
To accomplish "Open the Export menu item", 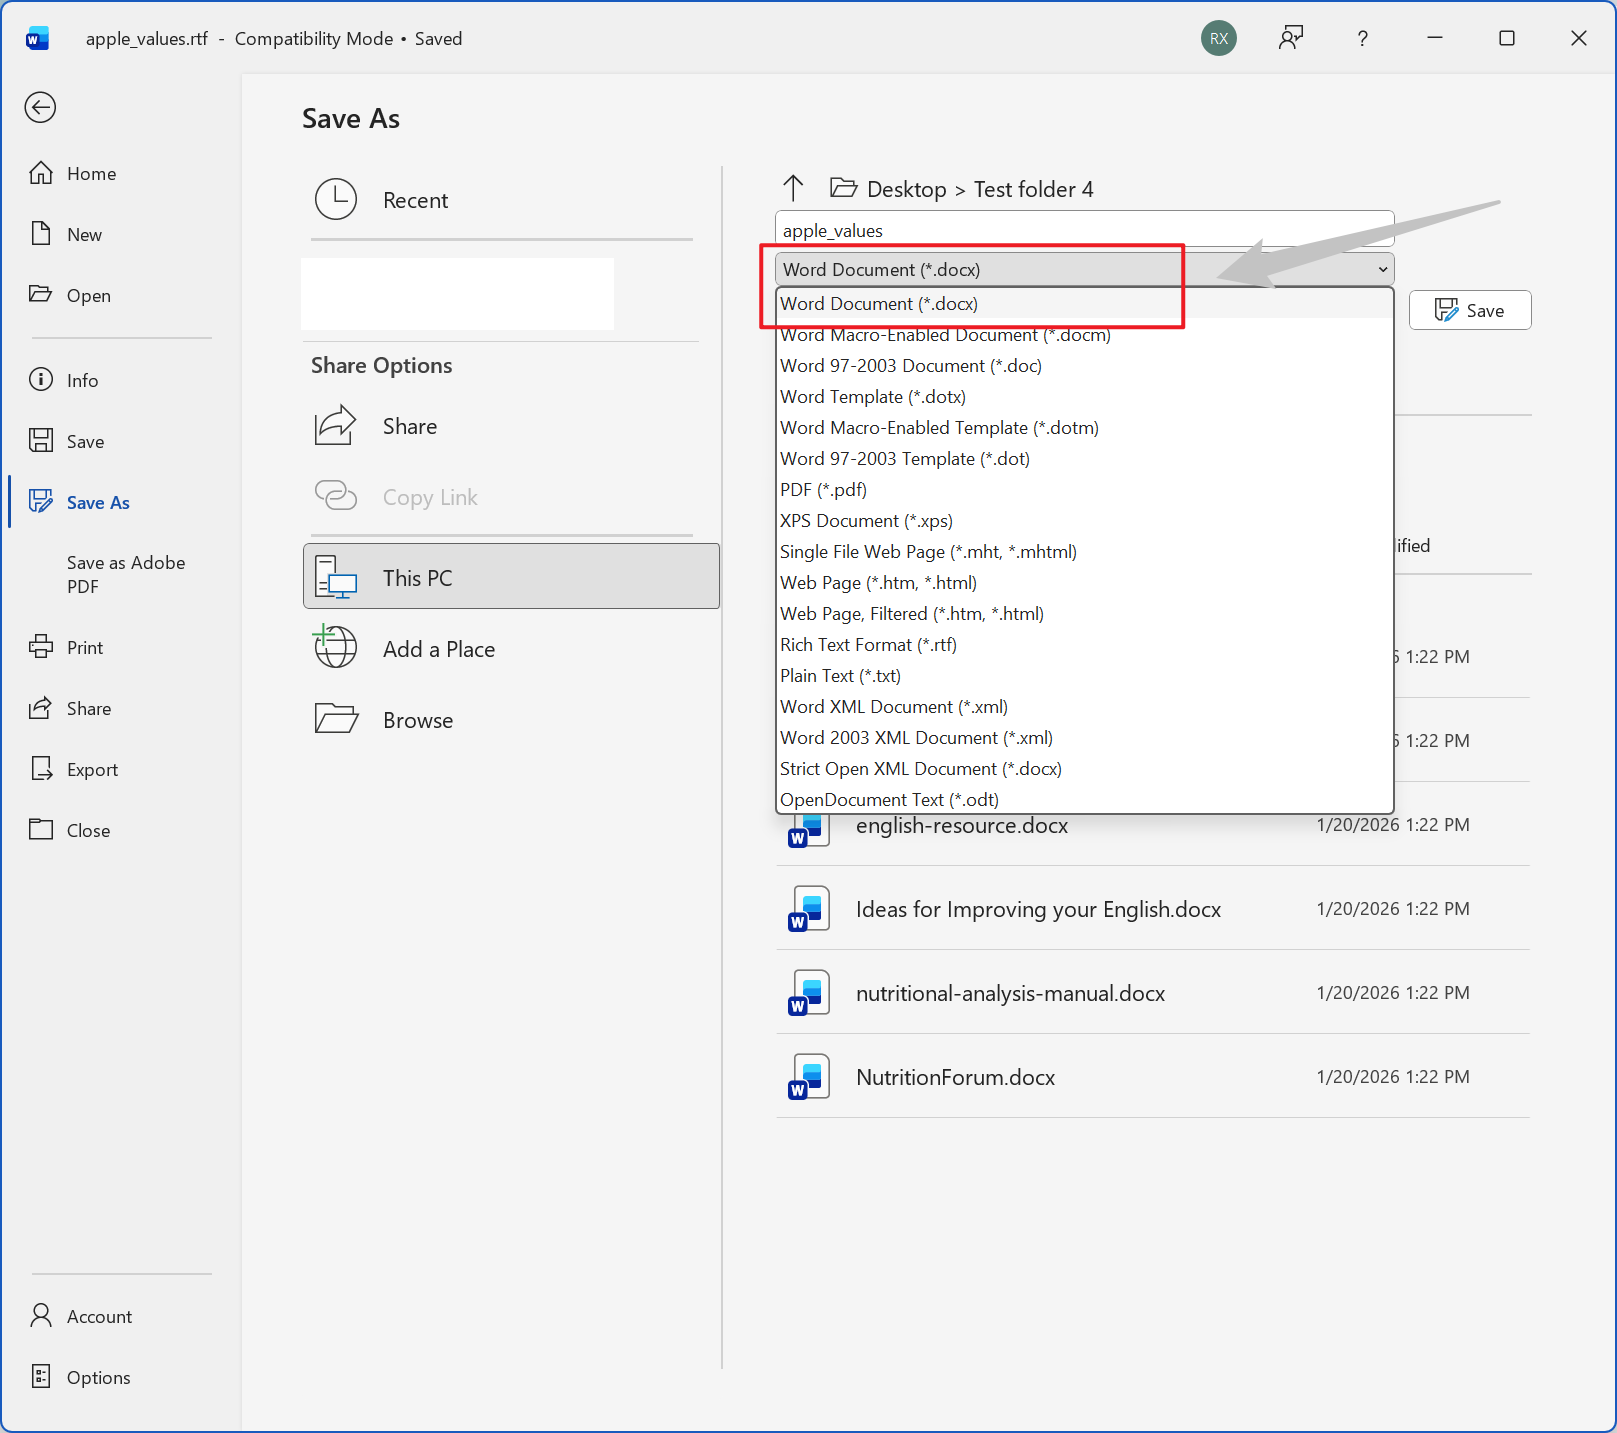I will coord(92,769).
